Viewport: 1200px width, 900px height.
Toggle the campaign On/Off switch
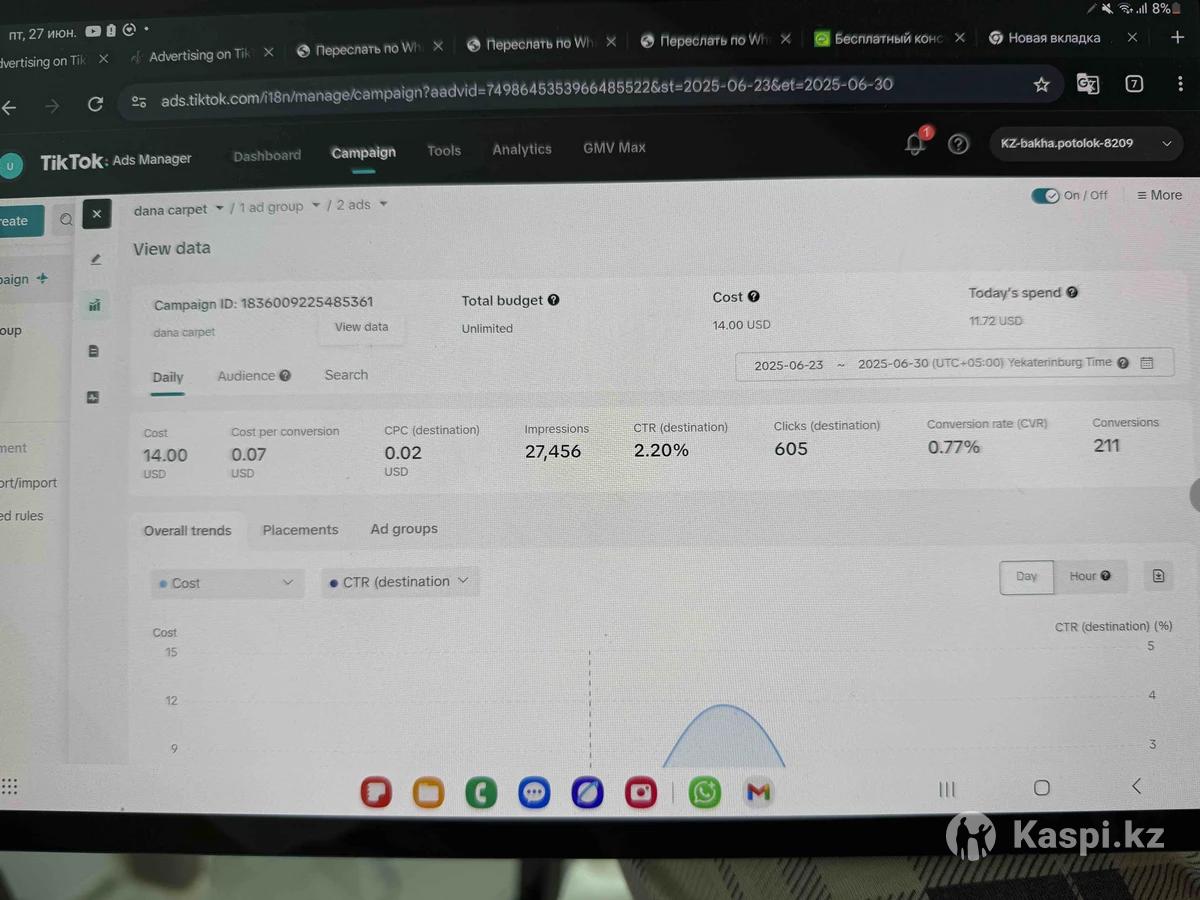(1045, 196)
